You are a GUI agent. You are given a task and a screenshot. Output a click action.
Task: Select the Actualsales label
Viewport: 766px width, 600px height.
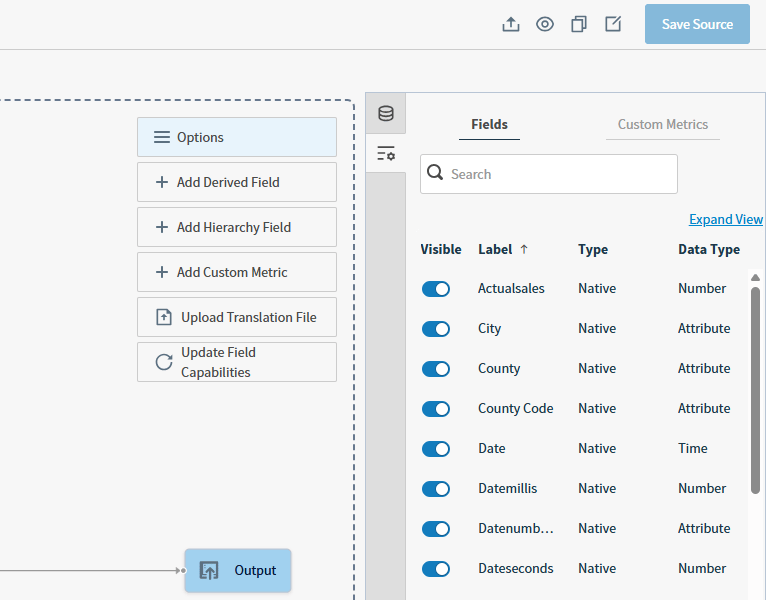511,288
